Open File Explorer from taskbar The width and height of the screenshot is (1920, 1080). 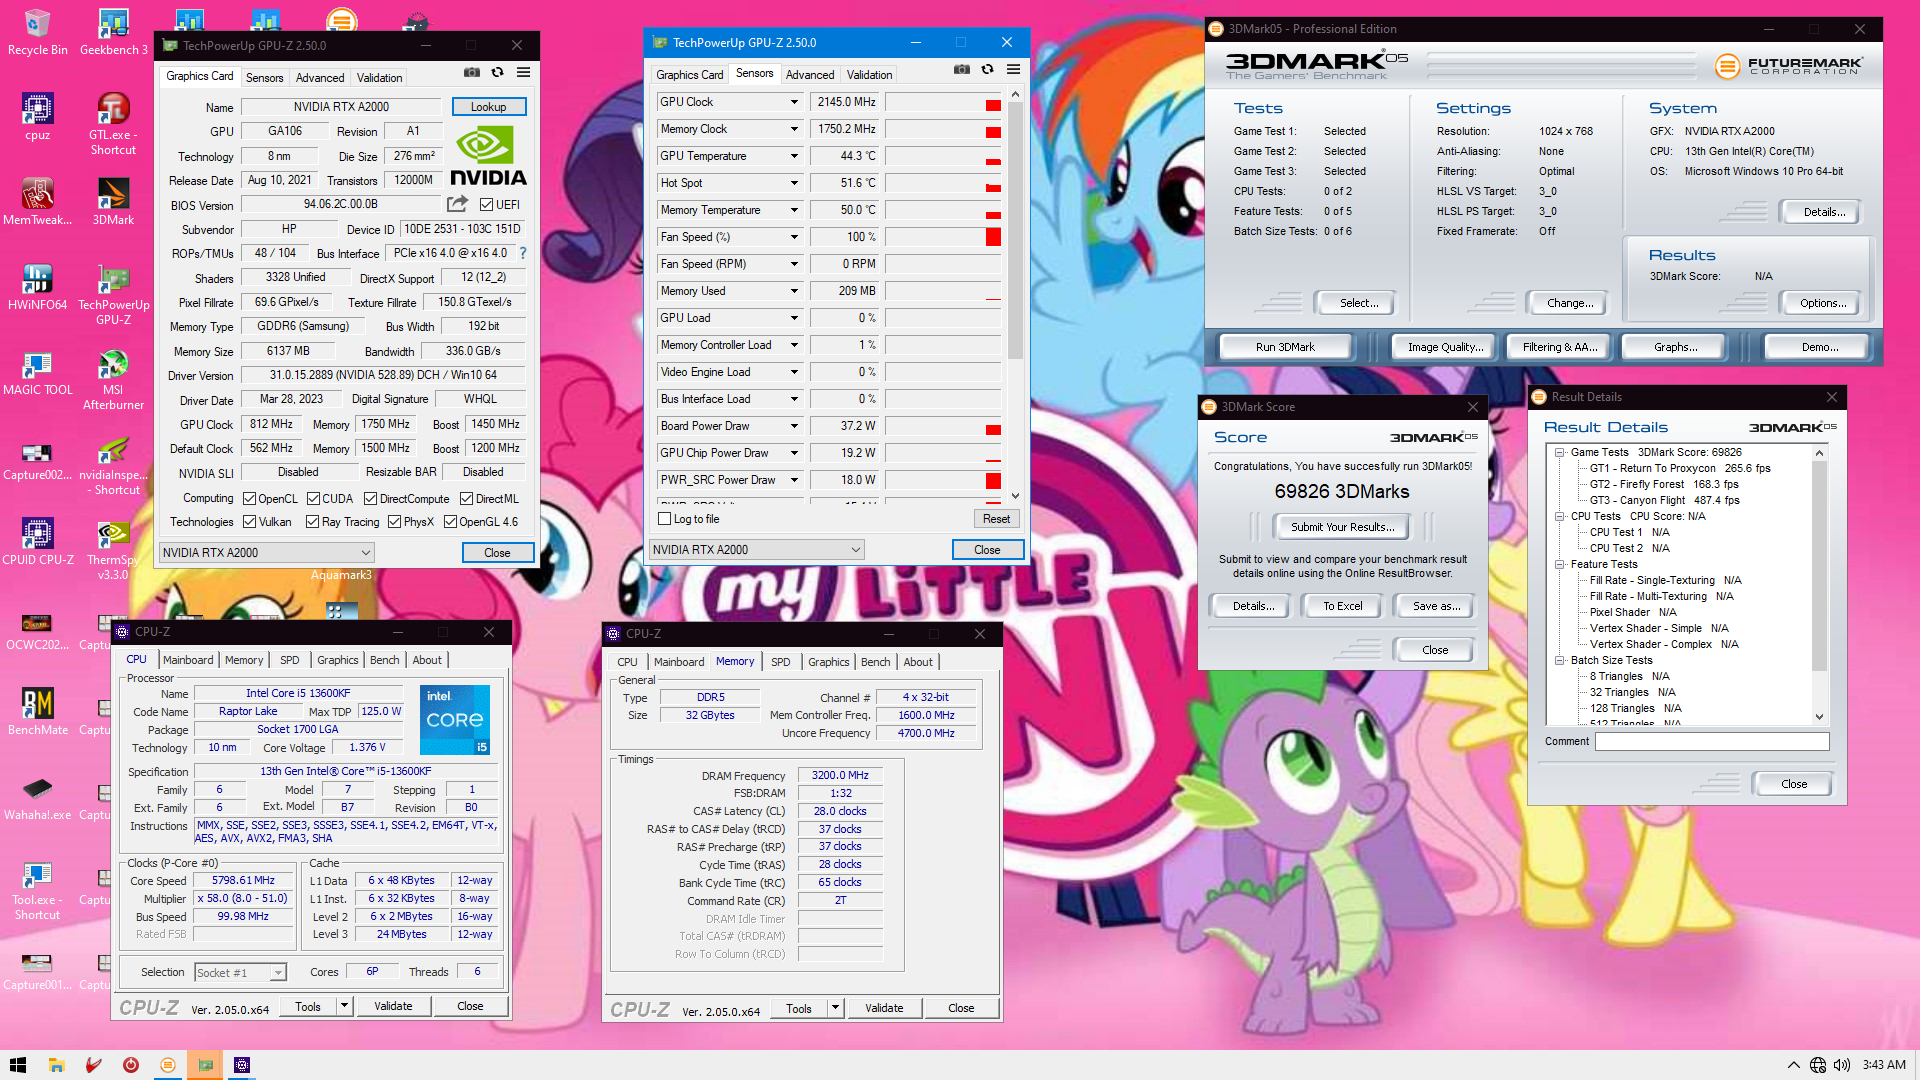(x=56, y=1065)
